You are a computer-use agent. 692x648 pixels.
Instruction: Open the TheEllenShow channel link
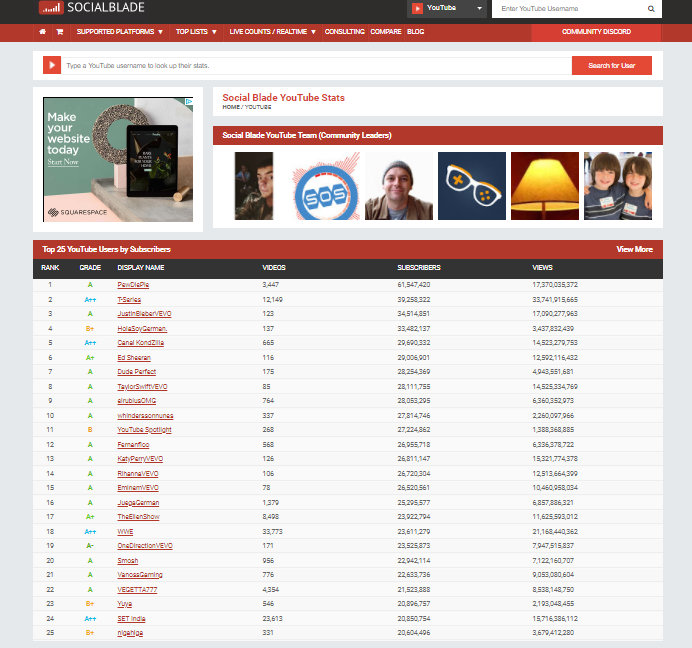pyautogui.click(x=139, y=517)
